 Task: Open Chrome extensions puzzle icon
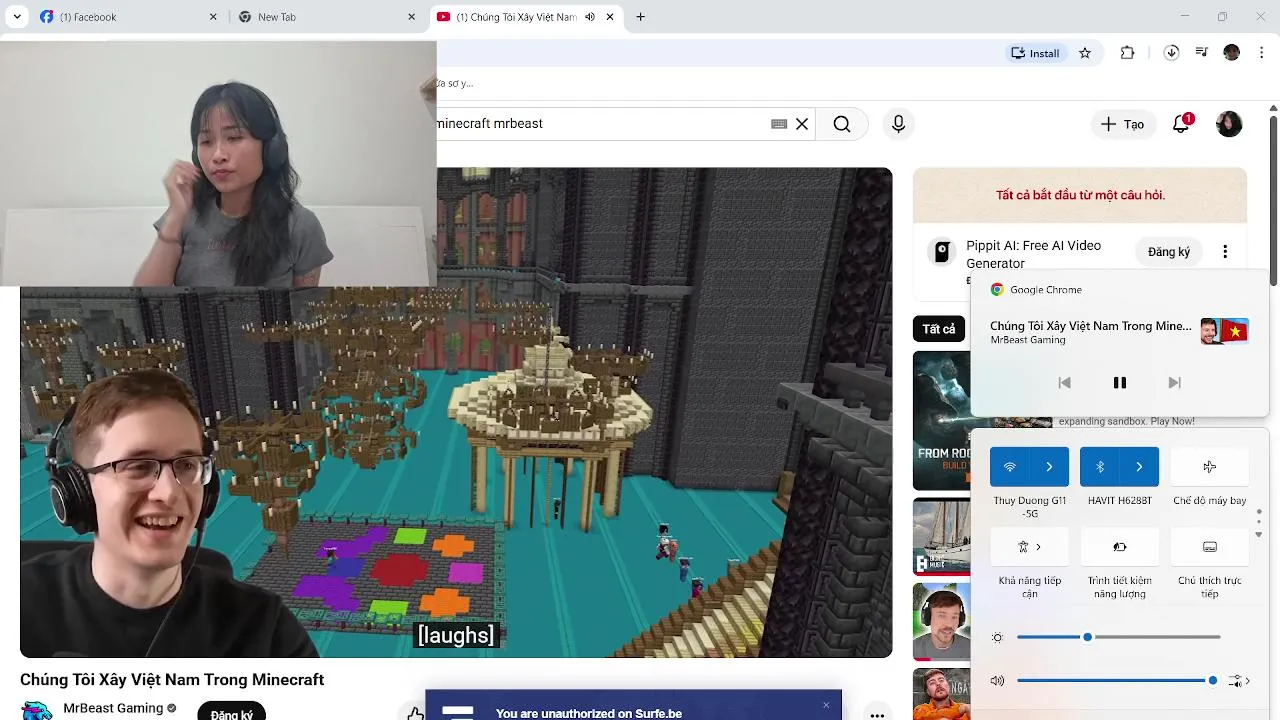click(x=1127, y=53)
